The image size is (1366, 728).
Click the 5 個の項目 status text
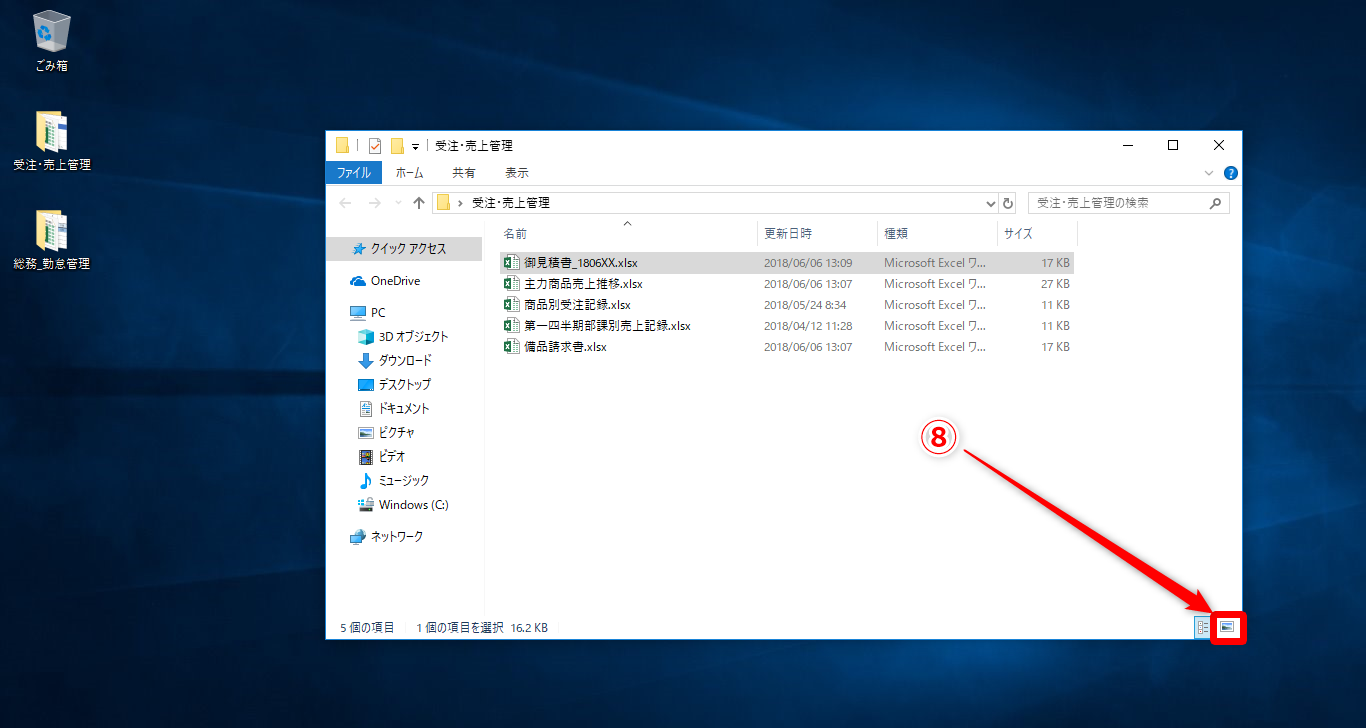pos(367,628)
